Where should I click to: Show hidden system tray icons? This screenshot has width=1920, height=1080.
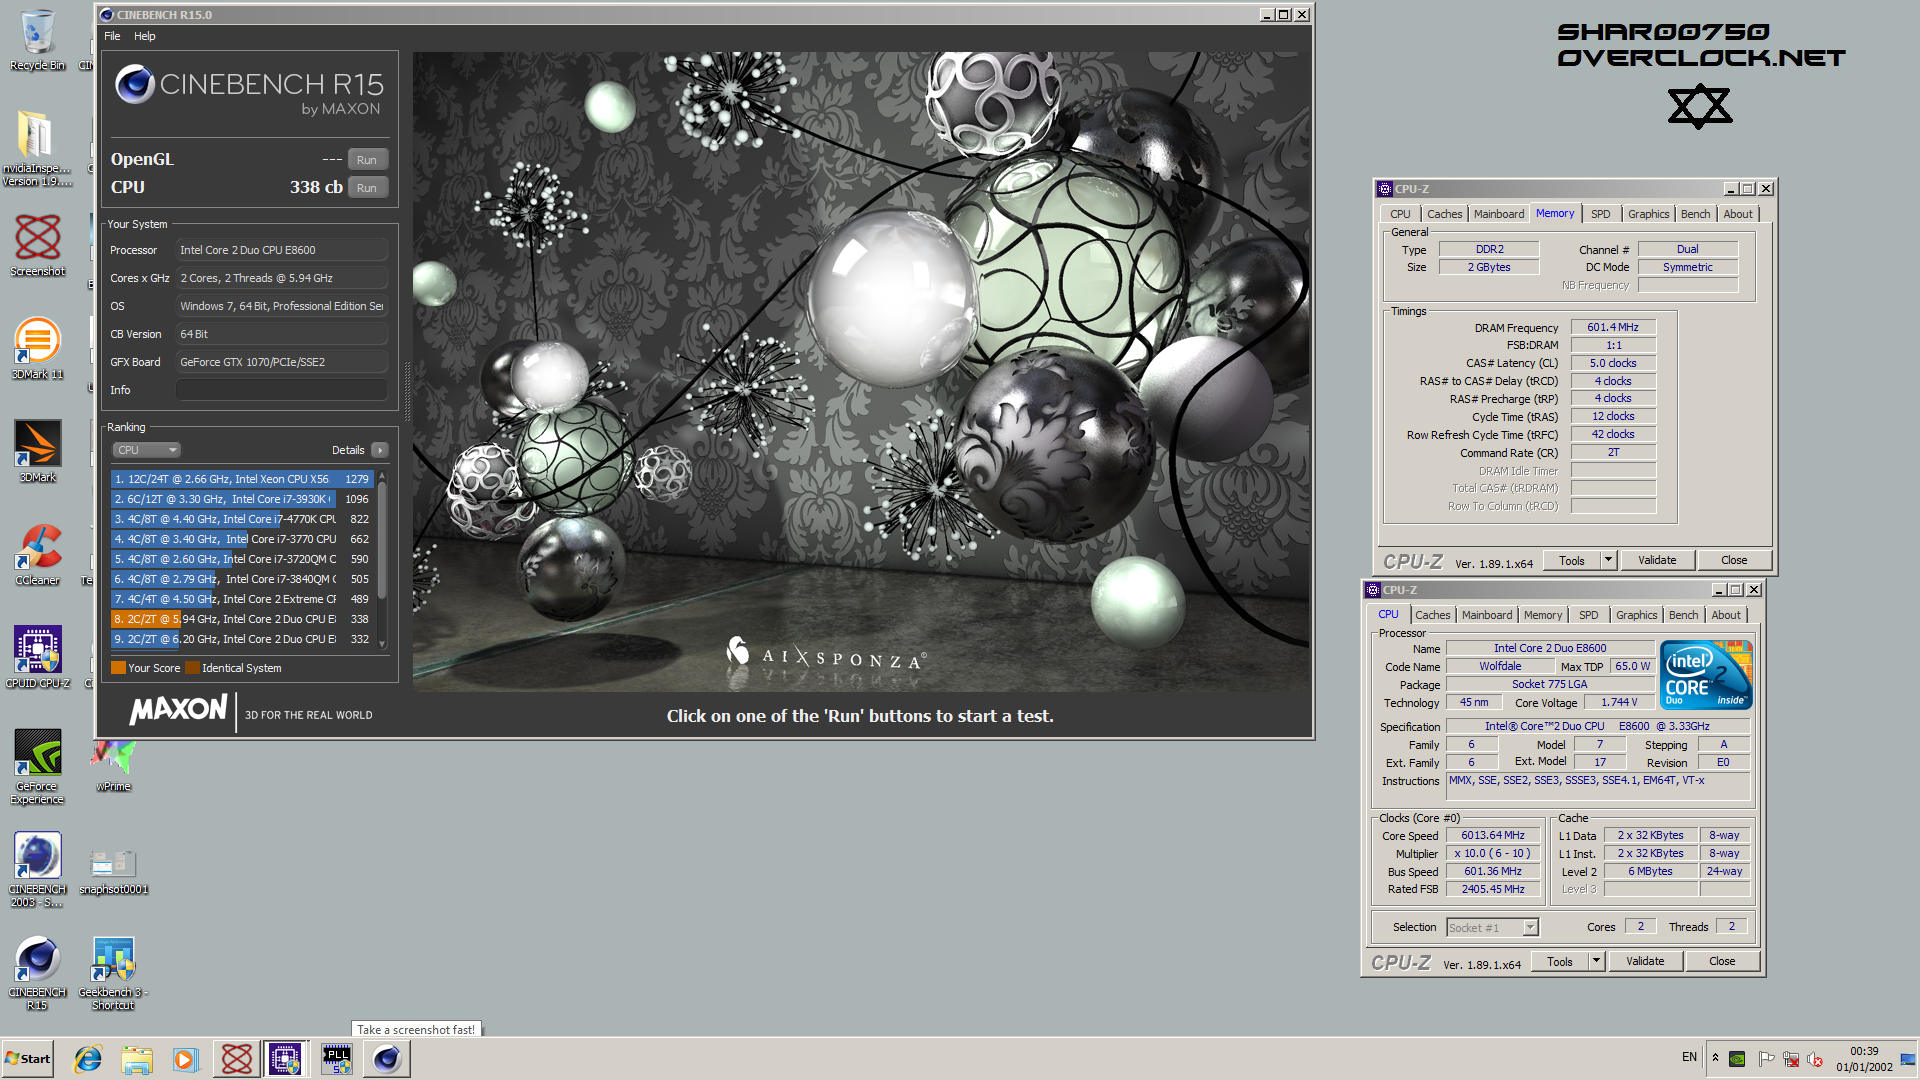[1715, 1058]
